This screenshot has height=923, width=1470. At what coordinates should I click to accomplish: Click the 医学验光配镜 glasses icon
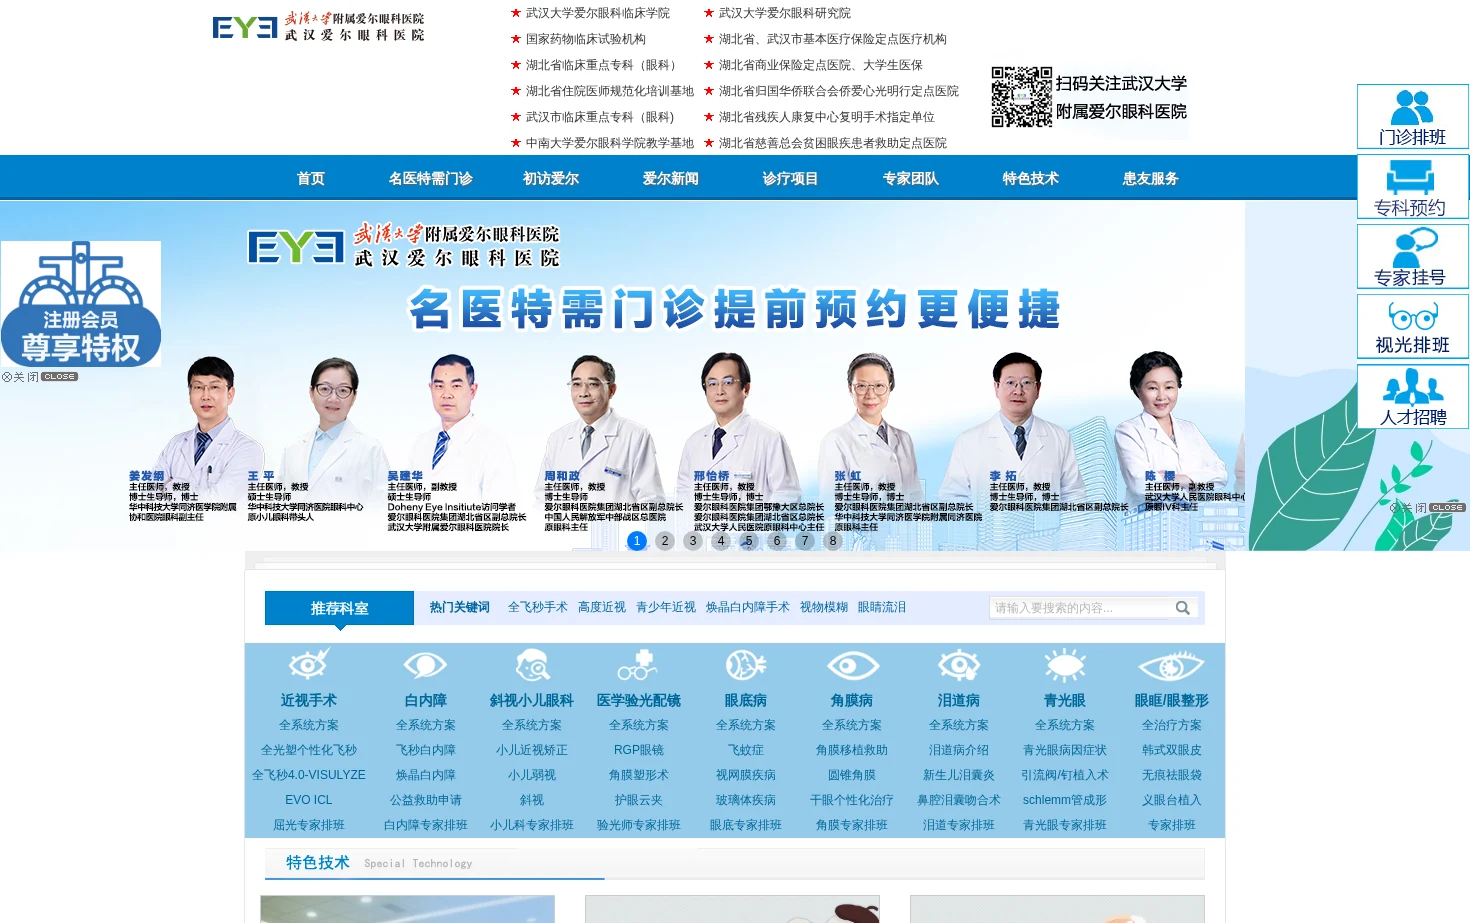(638, 665)
